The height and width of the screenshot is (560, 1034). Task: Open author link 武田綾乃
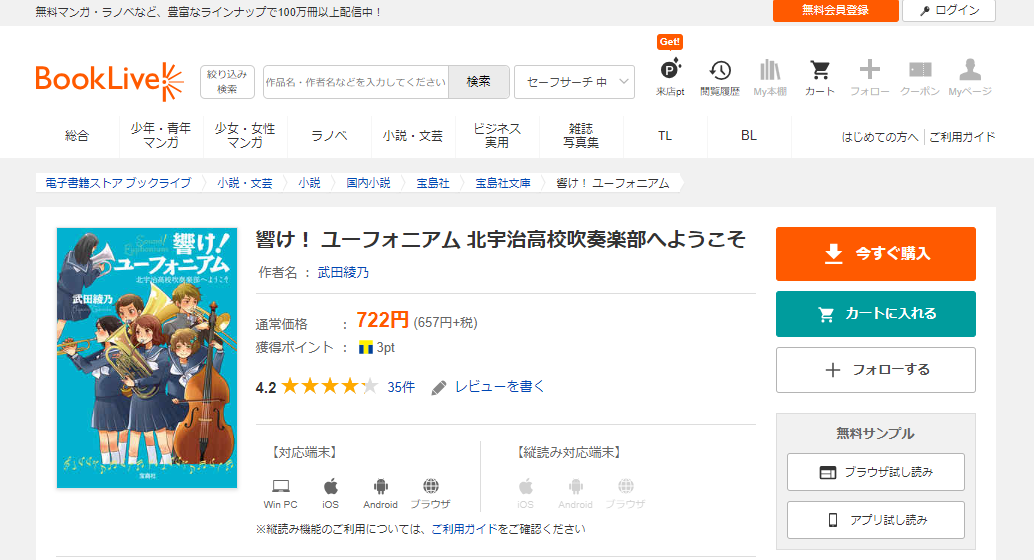(343, 272)
